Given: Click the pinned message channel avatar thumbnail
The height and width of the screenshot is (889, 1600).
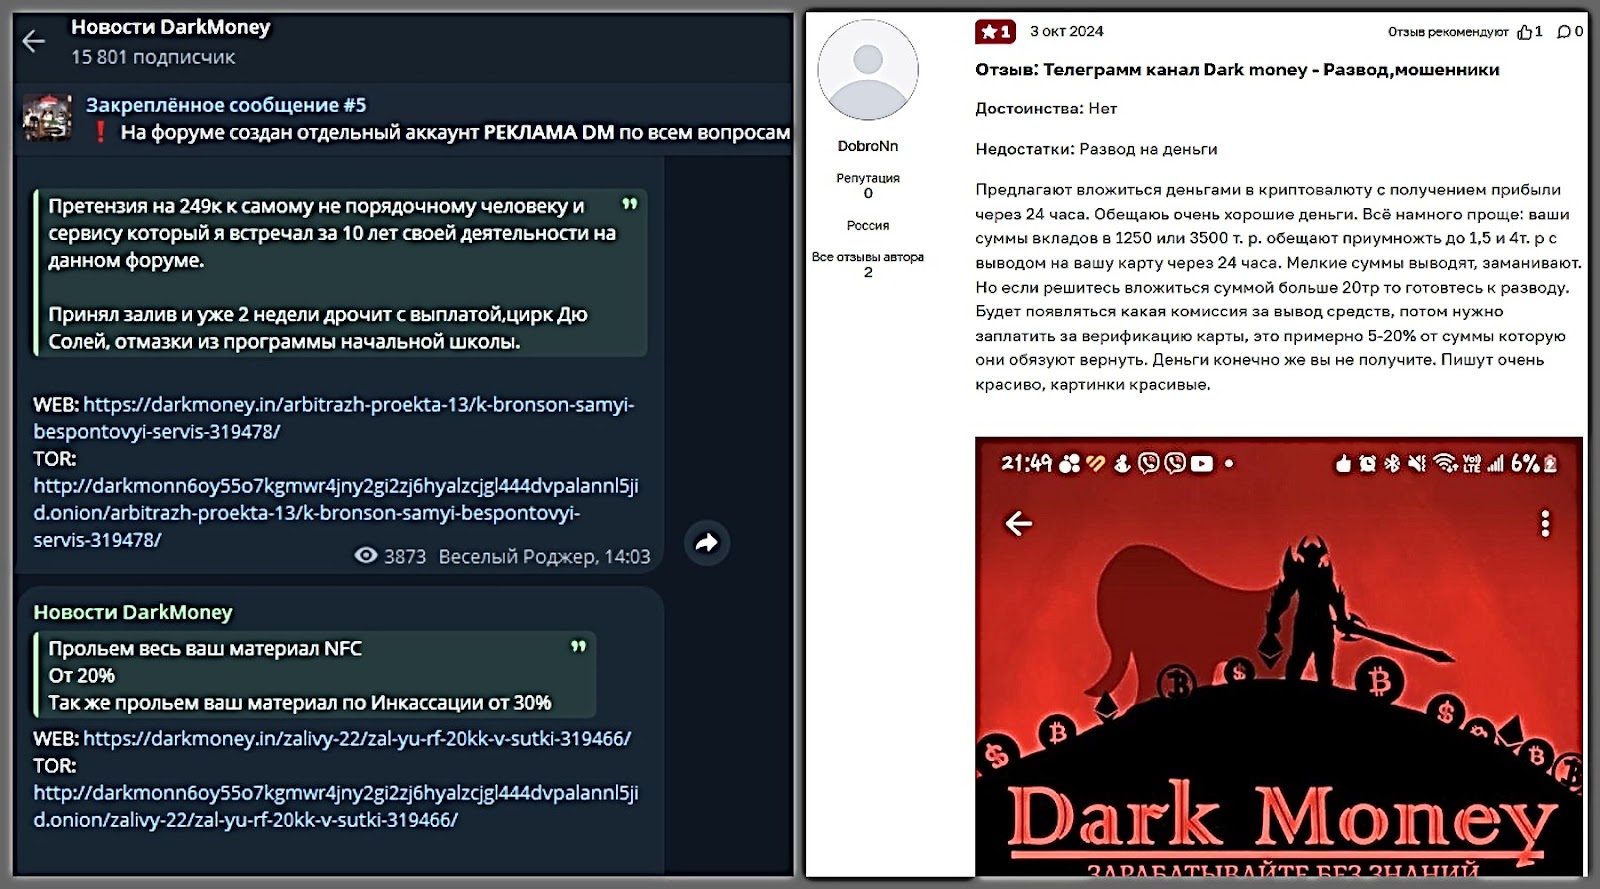Looking at the screenshot, I should (47, 118).
